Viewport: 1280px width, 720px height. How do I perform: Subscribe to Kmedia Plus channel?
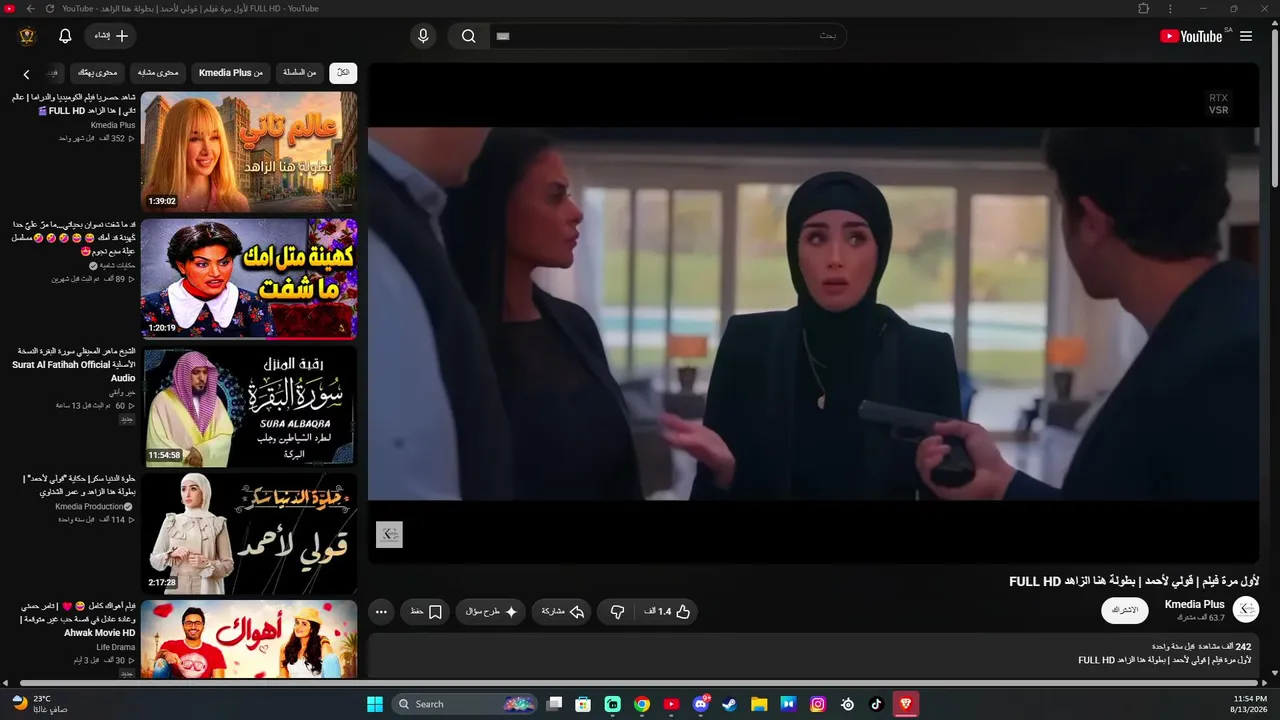point(1125,610)
